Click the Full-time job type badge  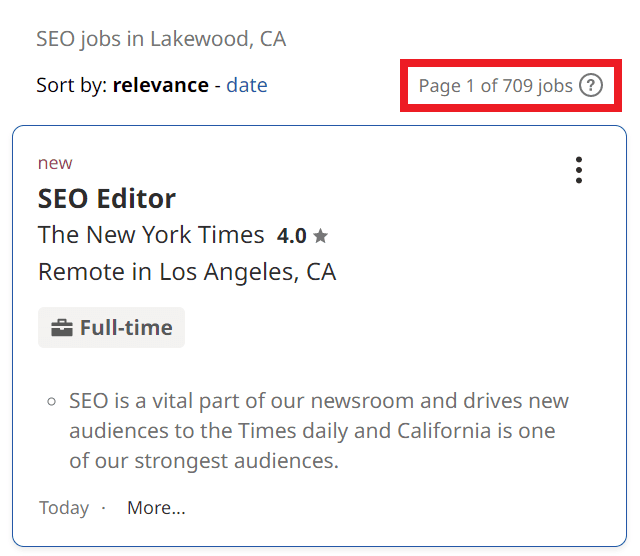[111, 327]
